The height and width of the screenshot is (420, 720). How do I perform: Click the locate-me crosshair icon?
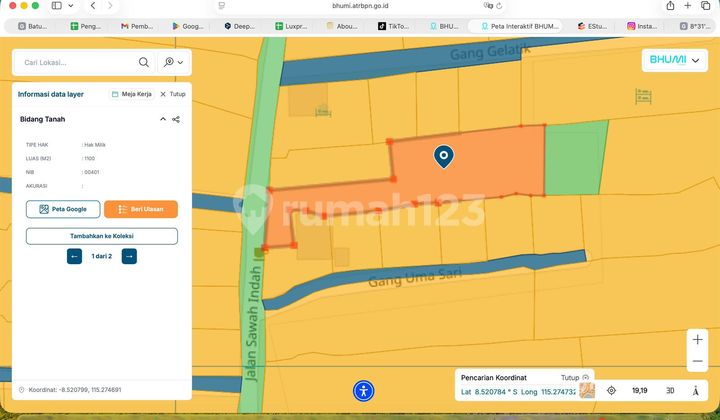pyautogui.click(x=611, y=390)
